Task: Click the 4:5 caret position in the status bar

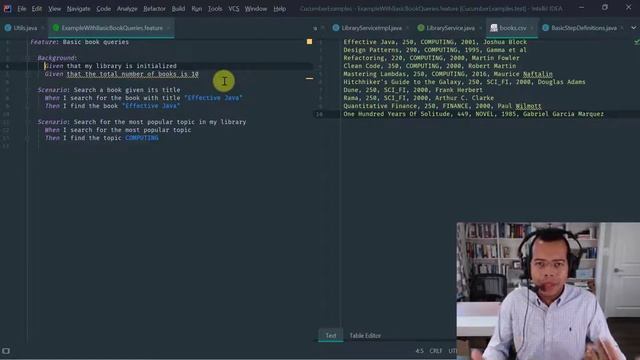Action: point(420,351)
